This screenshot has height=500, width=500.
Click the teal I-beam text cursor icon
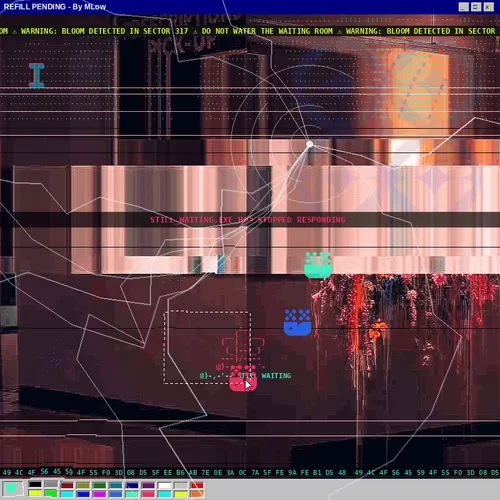tap(37, 76)
